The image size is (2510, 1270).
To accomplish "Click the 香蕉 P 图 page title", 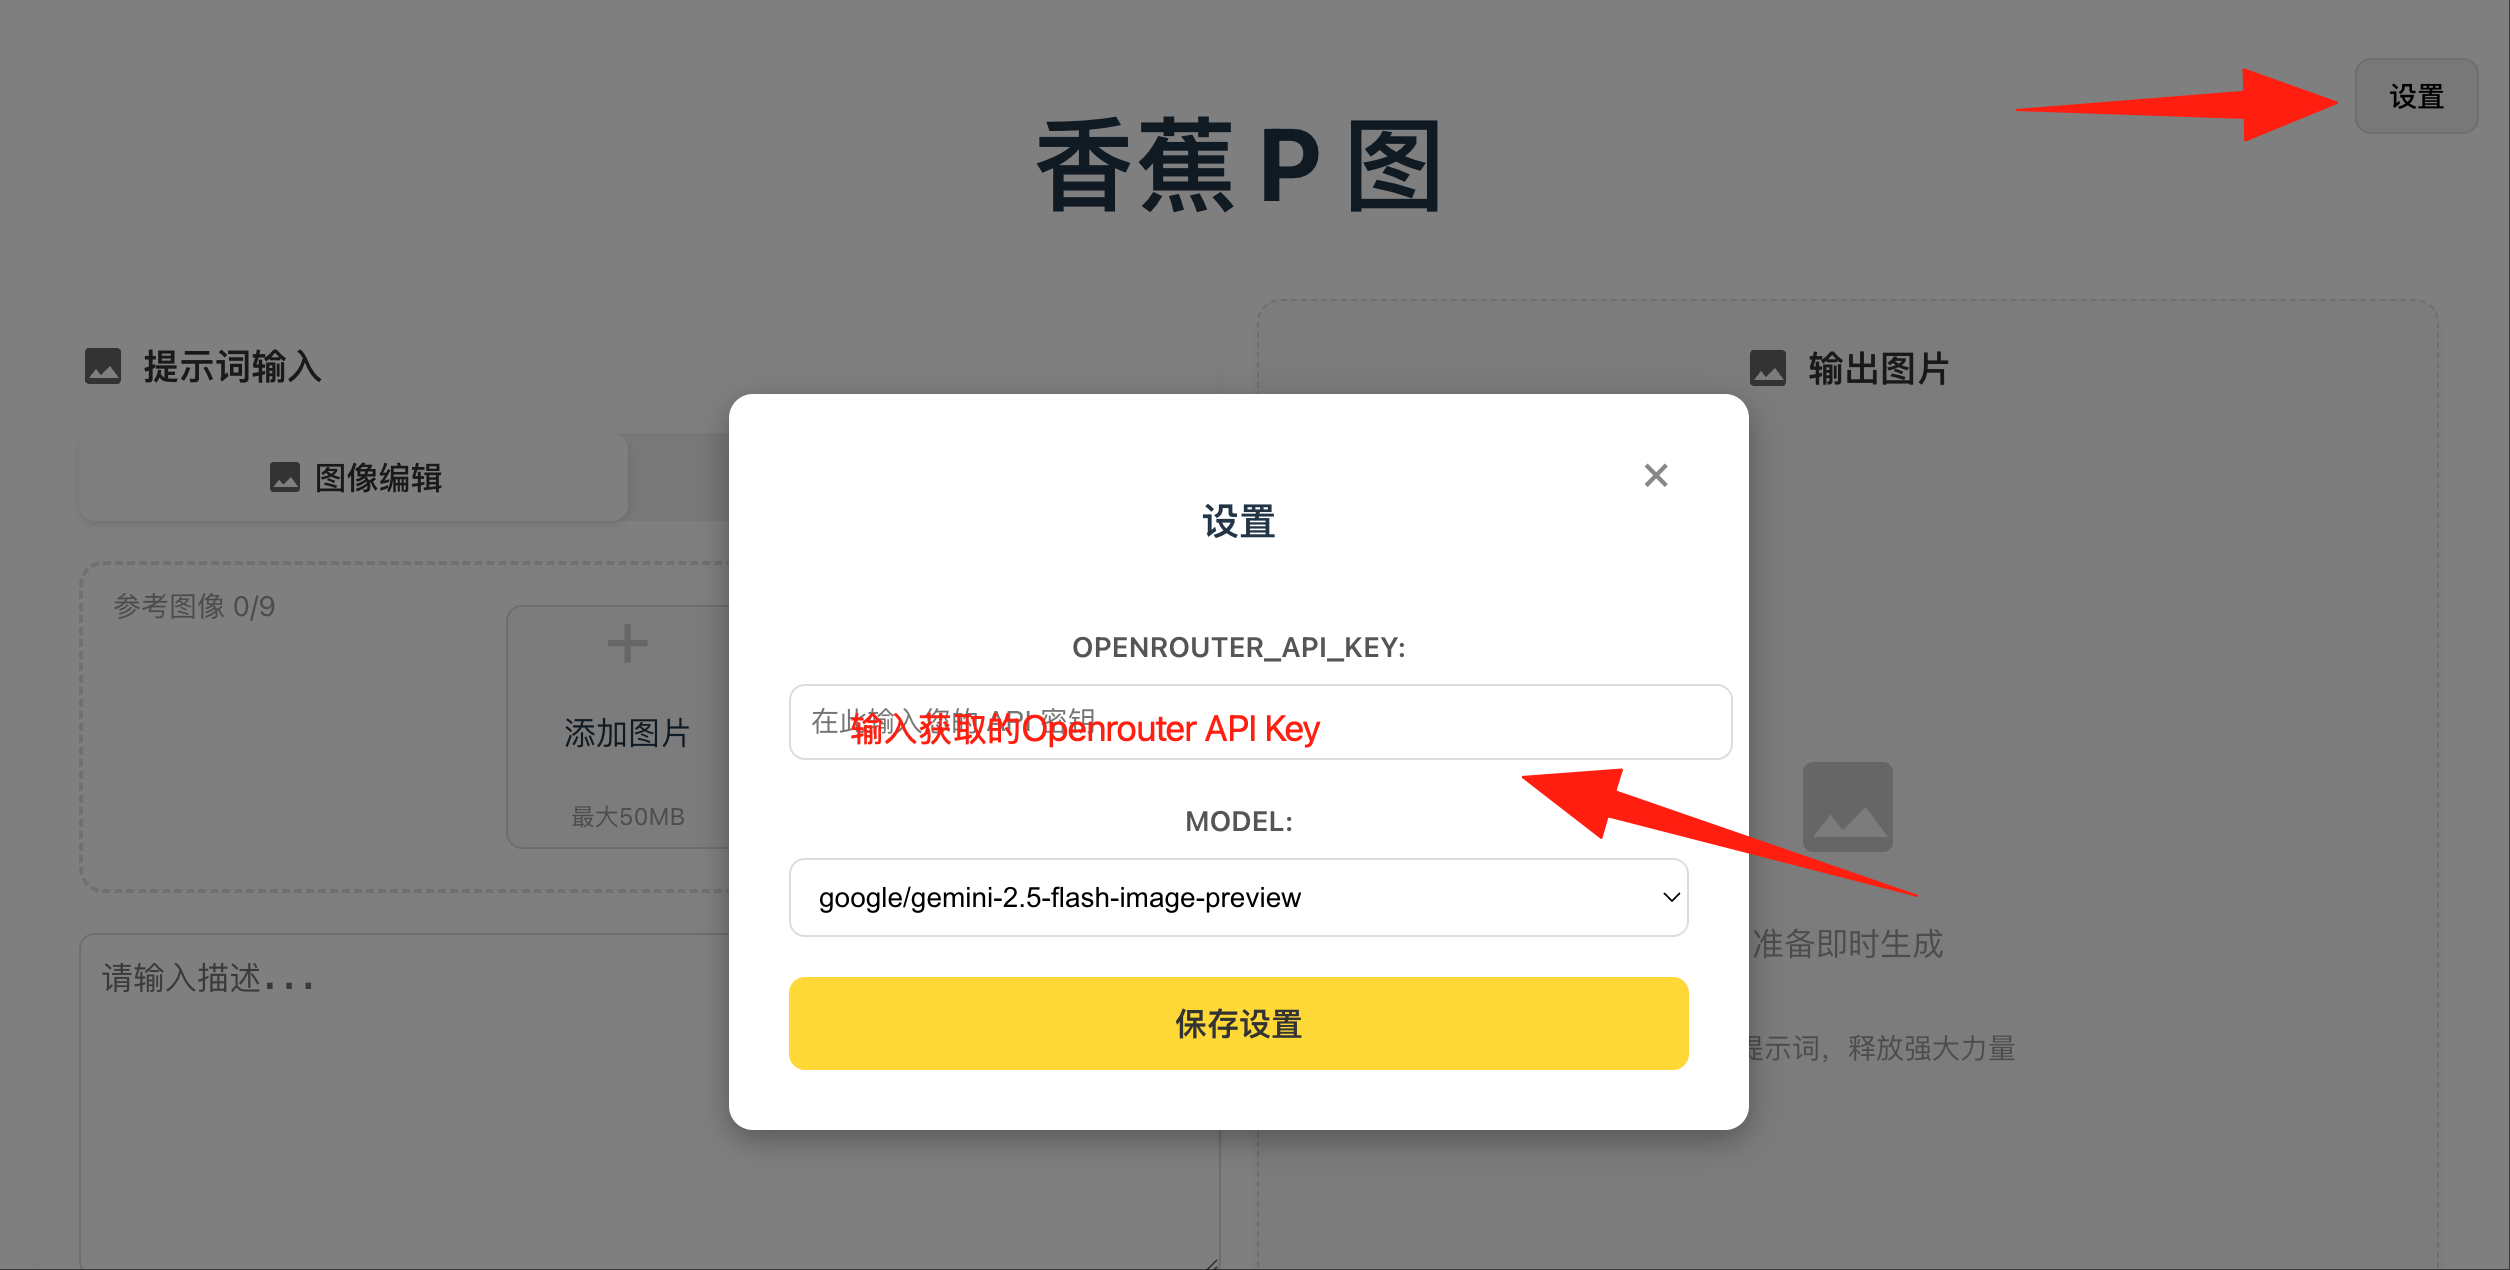I will 1238,165.
